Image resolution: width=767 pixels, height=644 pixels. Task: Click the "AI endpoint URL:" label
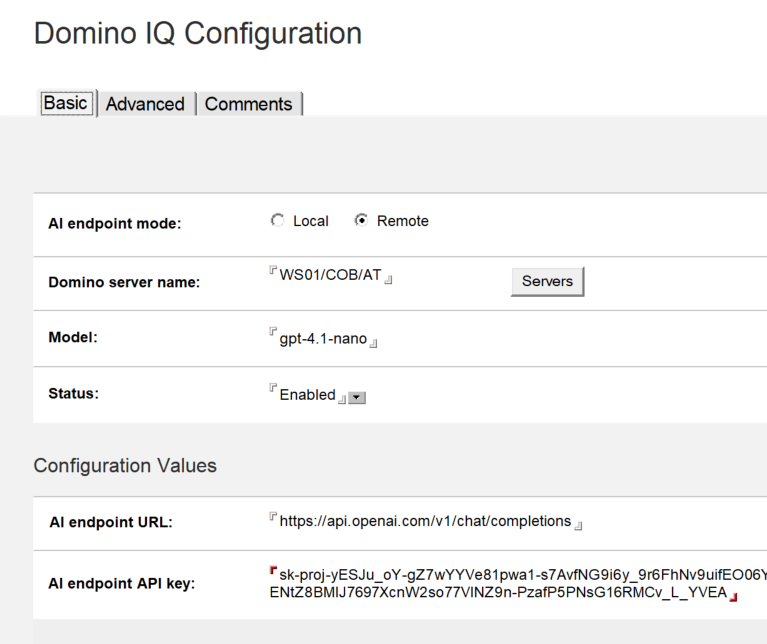pyautogui.click(x=110, y=523)
